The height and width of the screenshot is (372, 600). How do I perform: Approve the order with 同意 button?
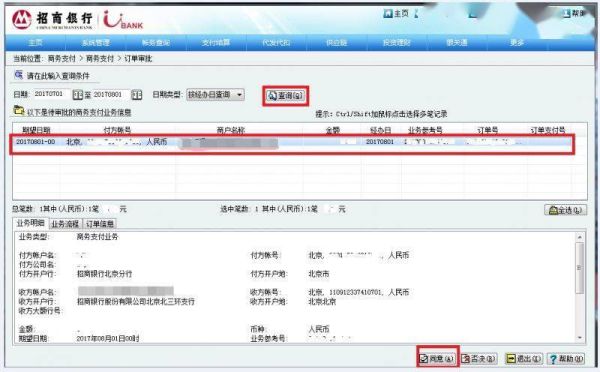pos(438,359)
